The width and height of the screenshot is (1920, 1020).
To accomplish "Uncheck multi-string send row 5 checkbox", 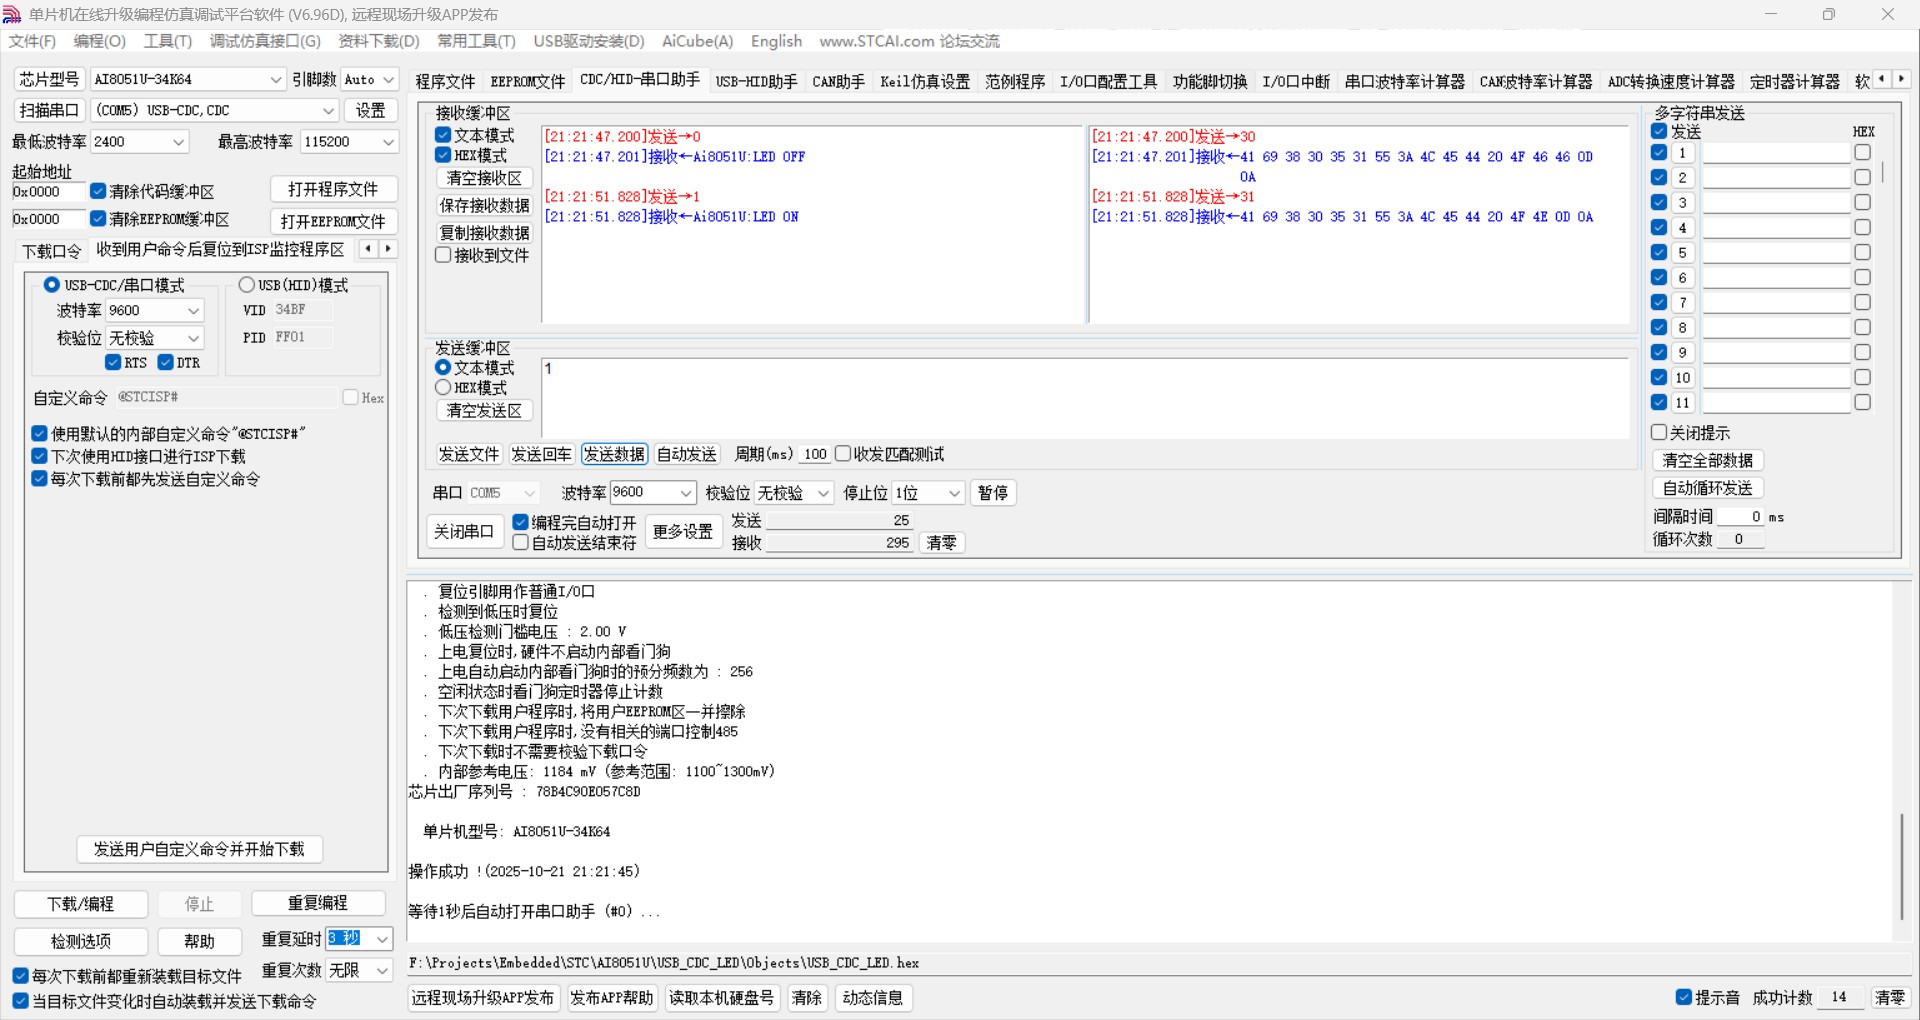I will click(x=1659, y=252).
